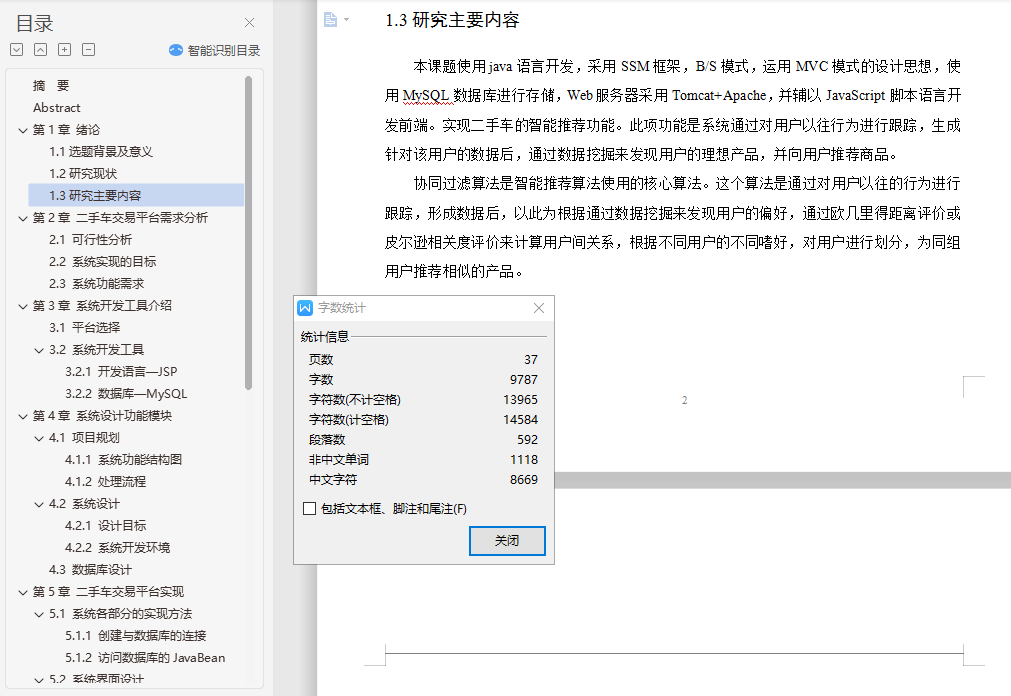Select the highlighted 1.3 研究主要内容 entry
The image size is (1011, 696).
pyautogui.click(x=136, y=195)
